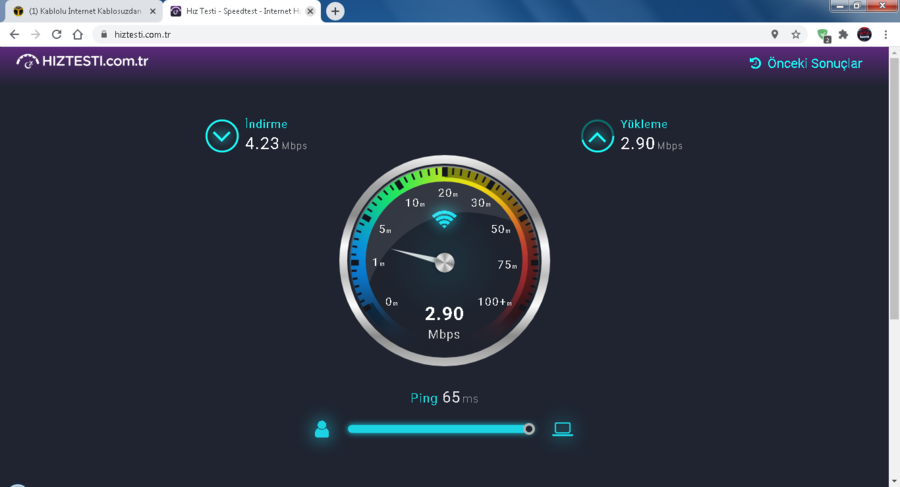Open Chrome profile avatar

click(864, 34)
